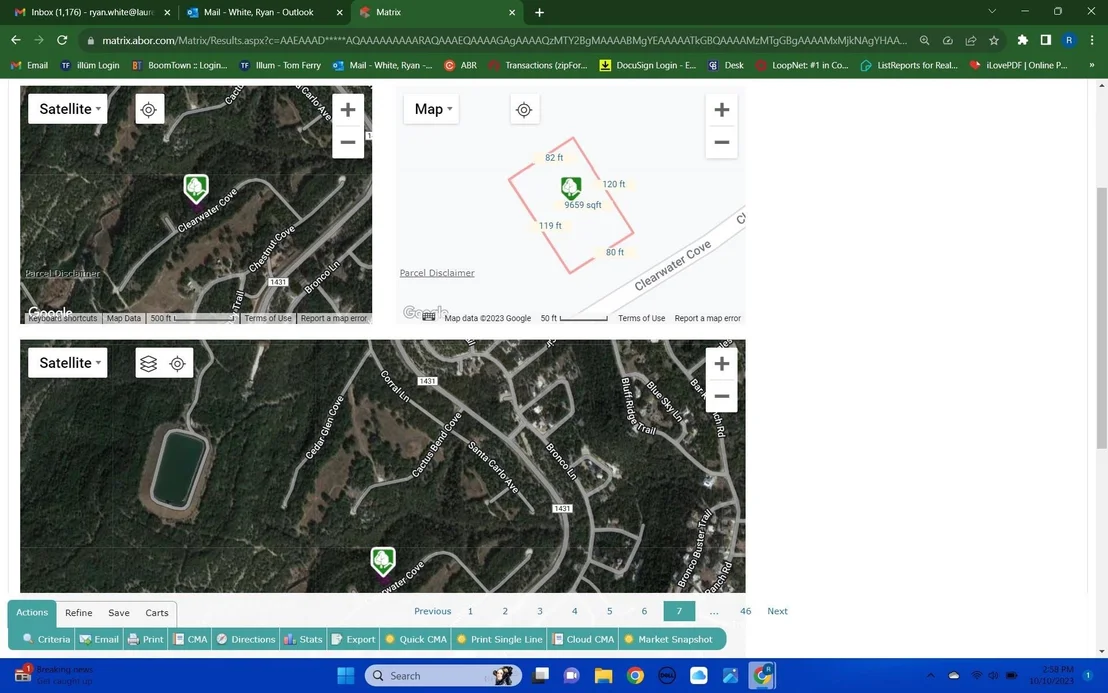The image size is (1108, 693).
Task: Zoom in on the top-left satellite map
Action: [x=348, y=109]
